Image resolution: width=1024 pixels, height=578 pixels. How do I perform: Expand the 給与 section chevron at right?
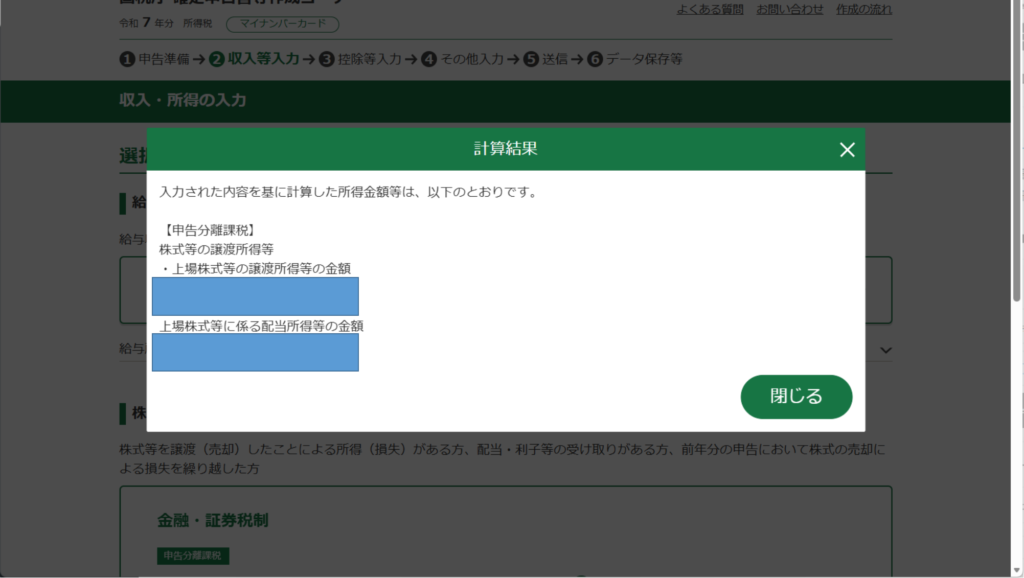tap(885, 350)
